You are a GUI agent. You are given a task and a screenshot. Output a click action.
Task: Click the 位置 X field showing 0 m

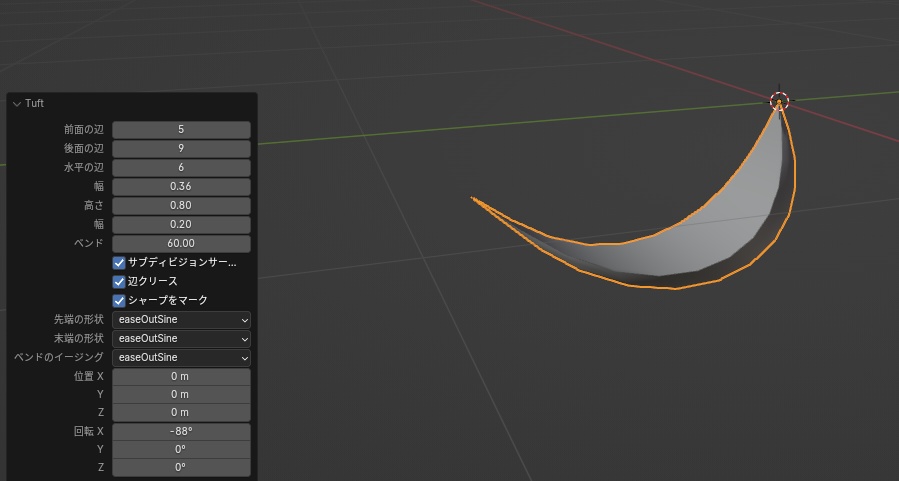(x=181, y=377)
